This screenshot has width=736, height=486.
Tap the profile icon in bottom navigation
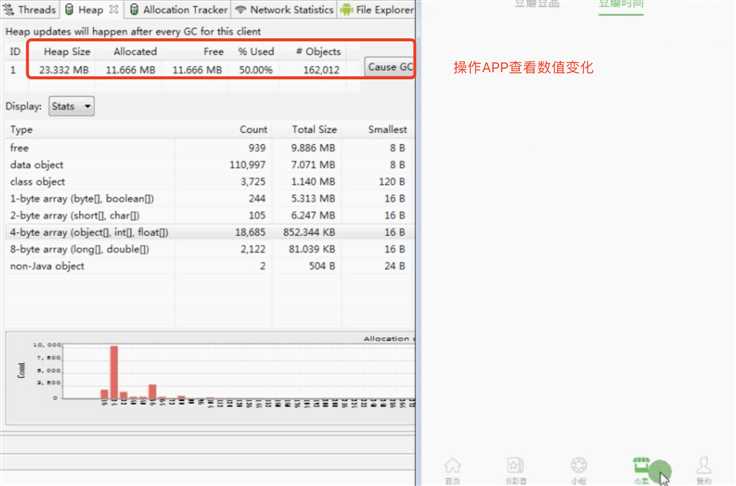click(x=703, y=466)
